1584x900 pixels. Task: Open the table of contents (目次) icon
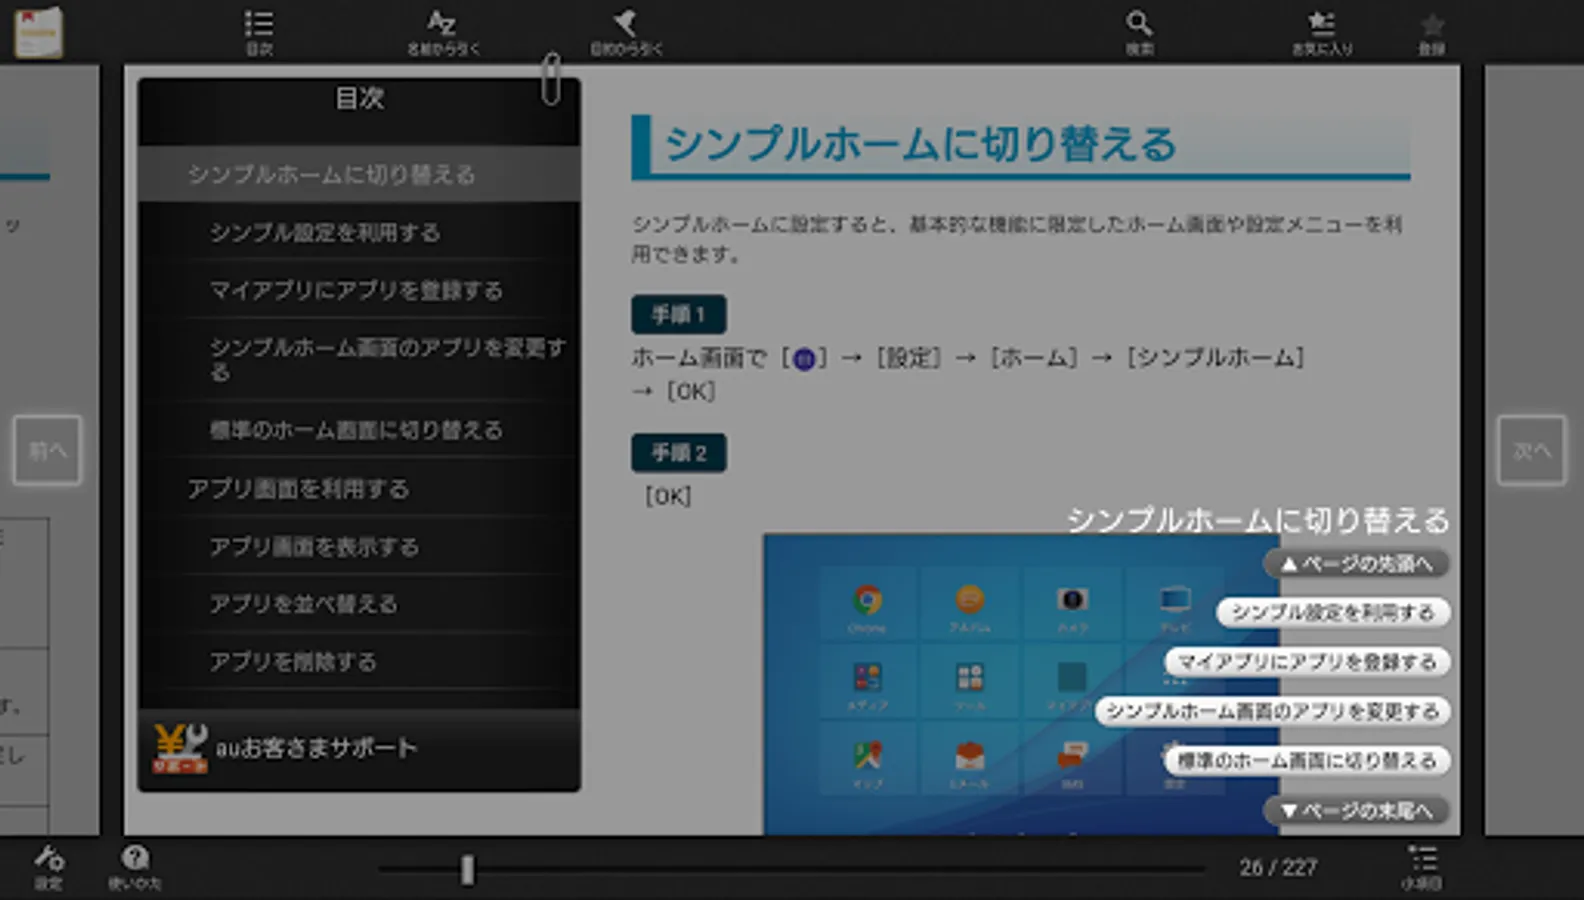tap(259, 32)
